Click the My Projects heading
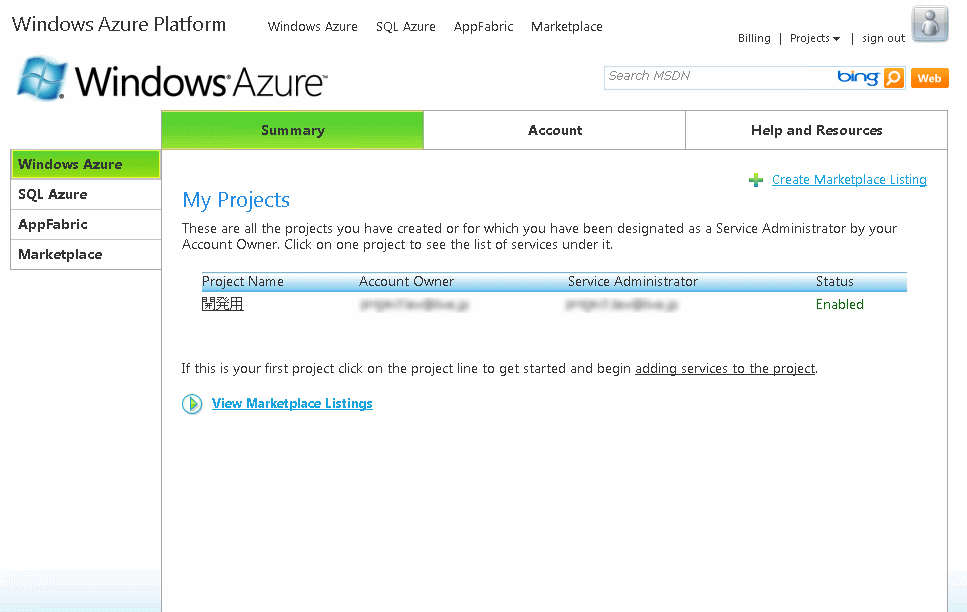 click(x=236, y=200)
